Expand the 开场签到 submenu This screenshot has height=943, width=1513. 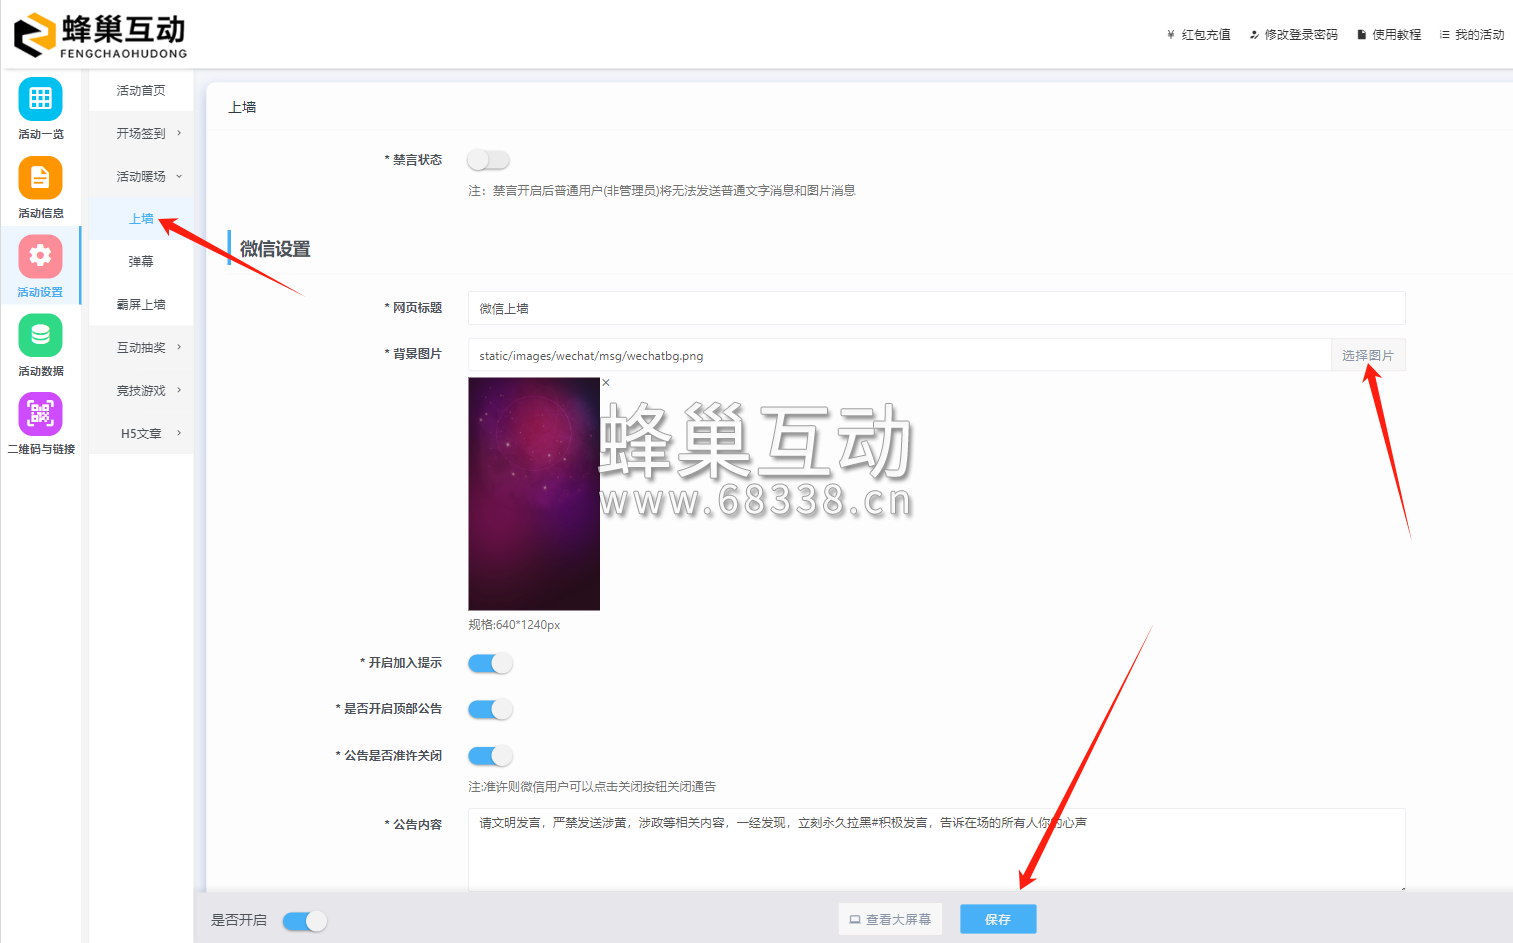pos(140,132)
